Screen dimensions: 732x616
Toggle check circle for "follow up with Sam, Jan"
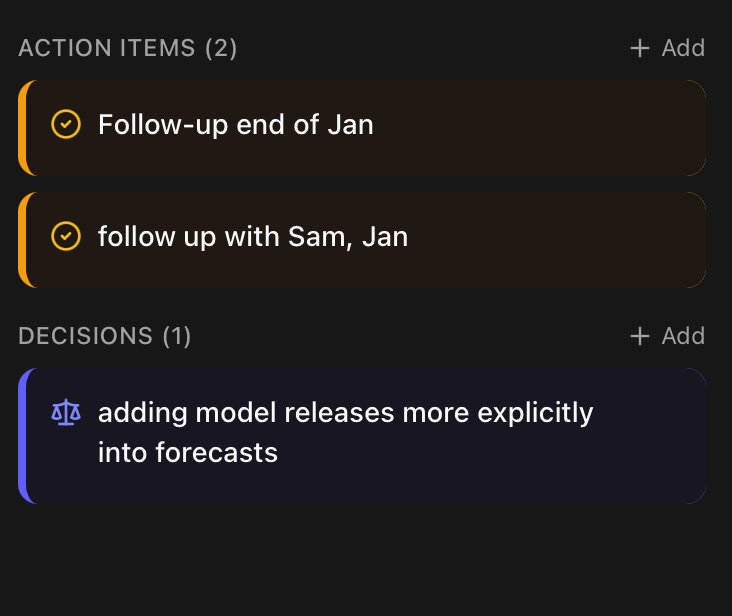tap(66, 237)
